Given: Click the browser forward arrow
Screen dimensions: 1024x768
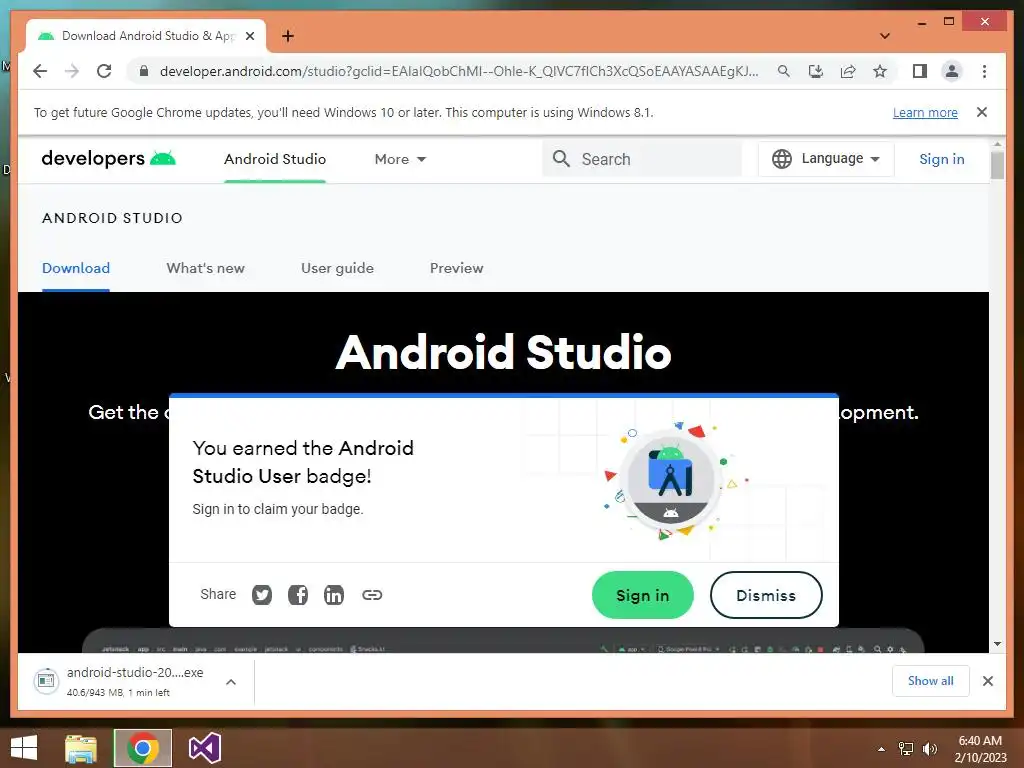Looking at the screenshot, I should [72, 71].
